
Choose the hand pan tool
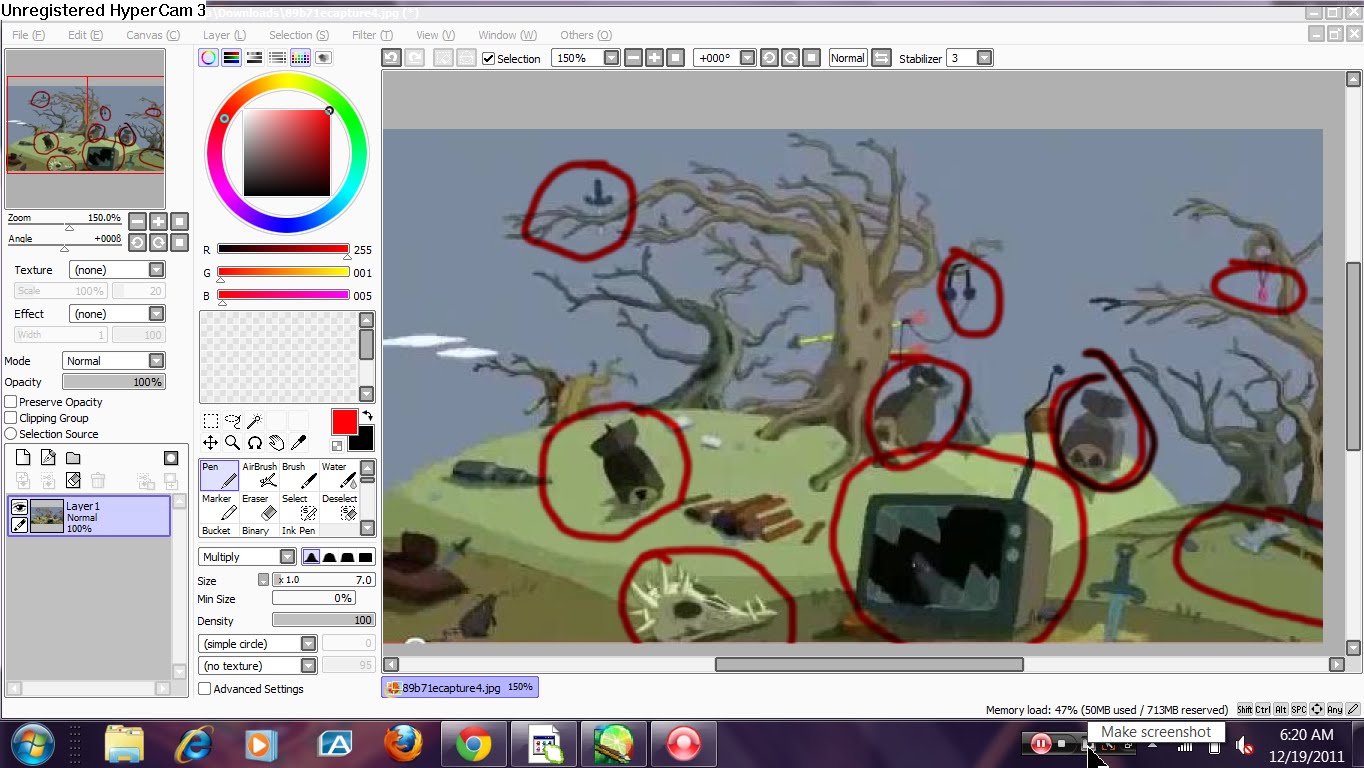[x=276, y=442]
